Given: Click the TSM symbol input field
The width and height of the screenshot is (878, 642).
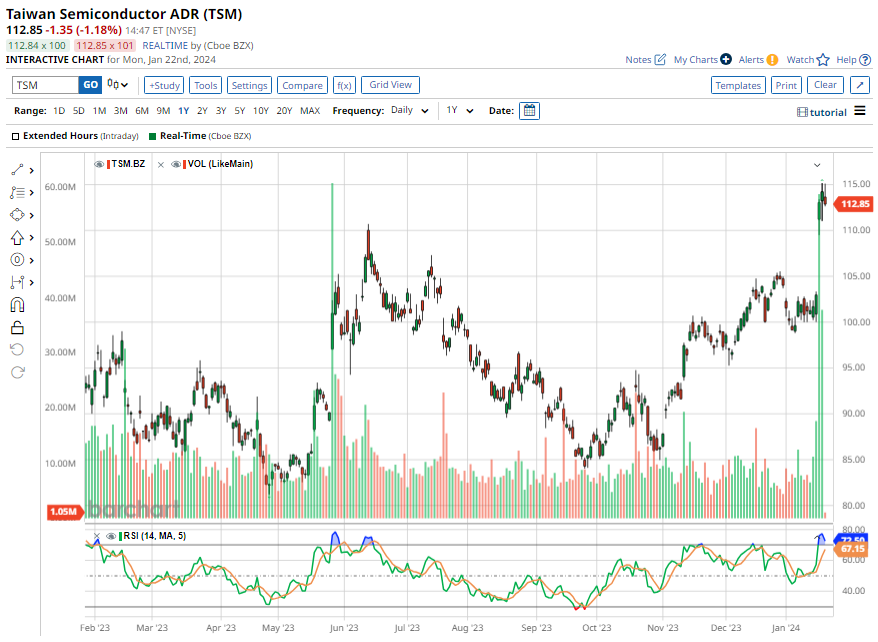Looking at the screenshot, I should pyautogui.click(x=44, y=86).
